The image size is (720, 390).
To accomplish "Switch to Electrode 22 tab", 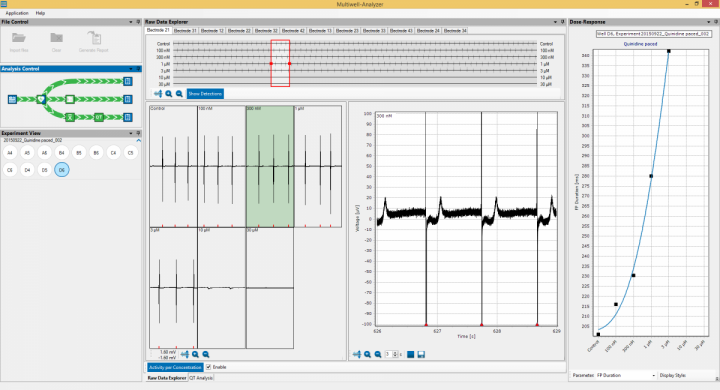I will [239, 30].
